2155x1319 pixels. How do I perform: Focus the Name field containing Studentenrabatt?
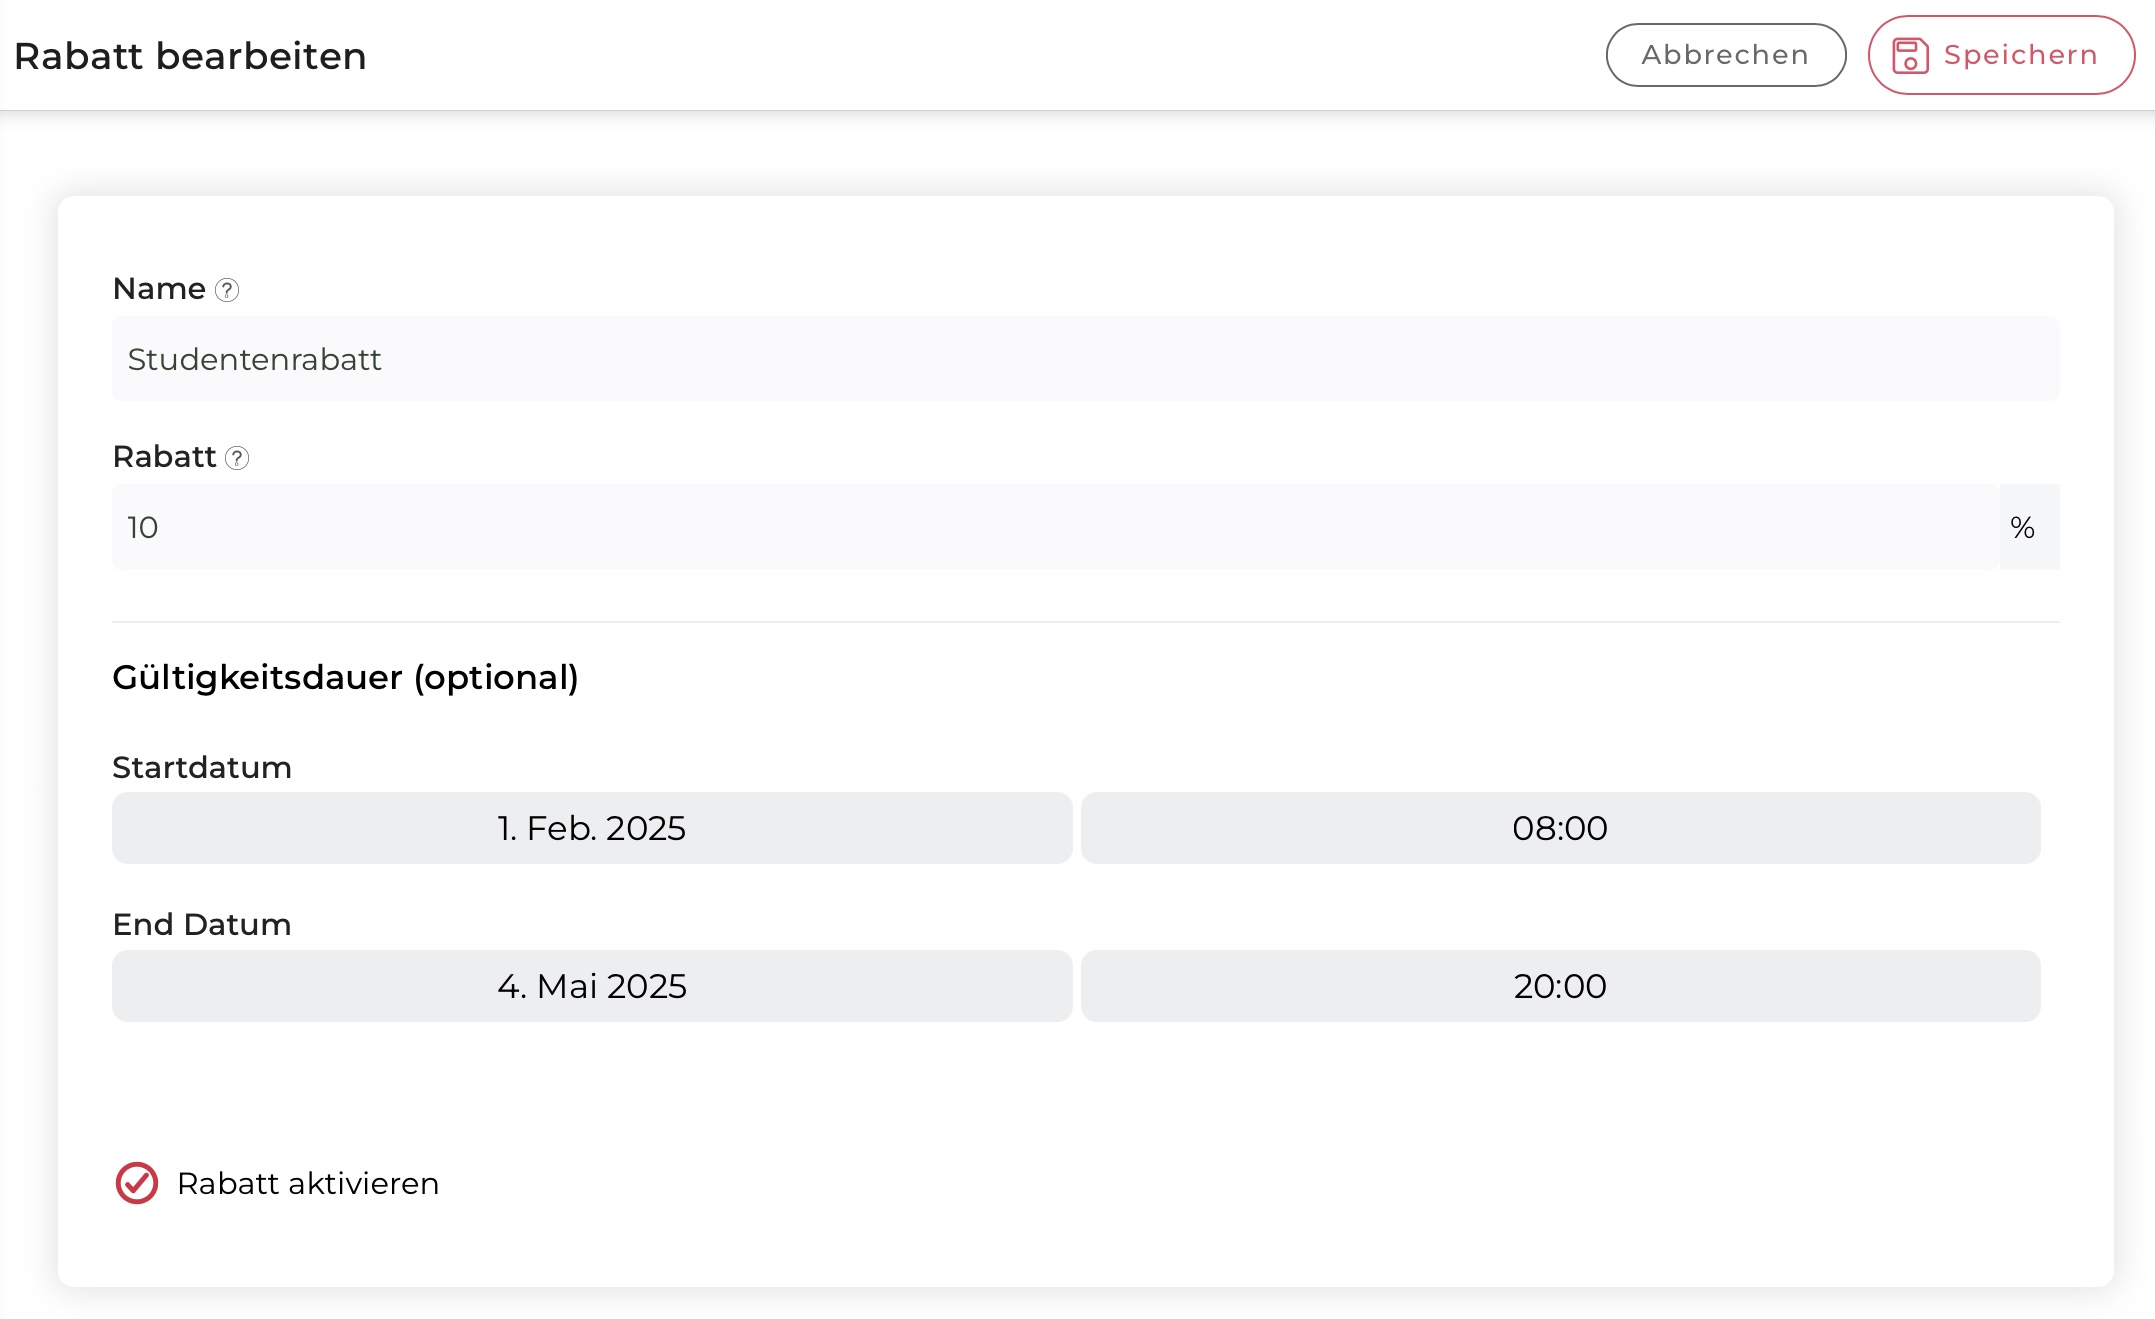pos(1085,359)
